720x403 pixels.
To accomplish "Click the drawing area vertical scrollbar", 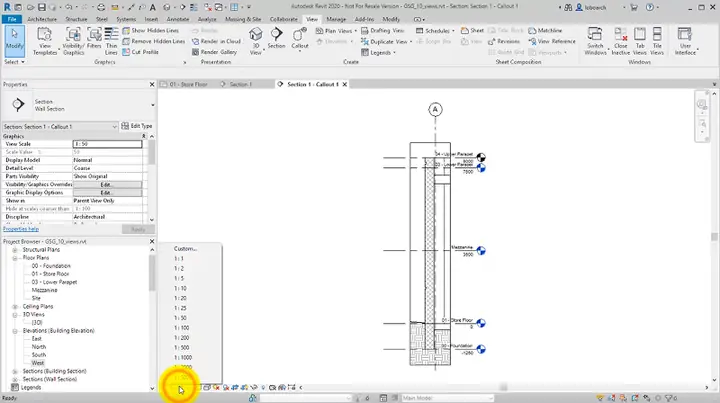I will click(x=714, y=237).
